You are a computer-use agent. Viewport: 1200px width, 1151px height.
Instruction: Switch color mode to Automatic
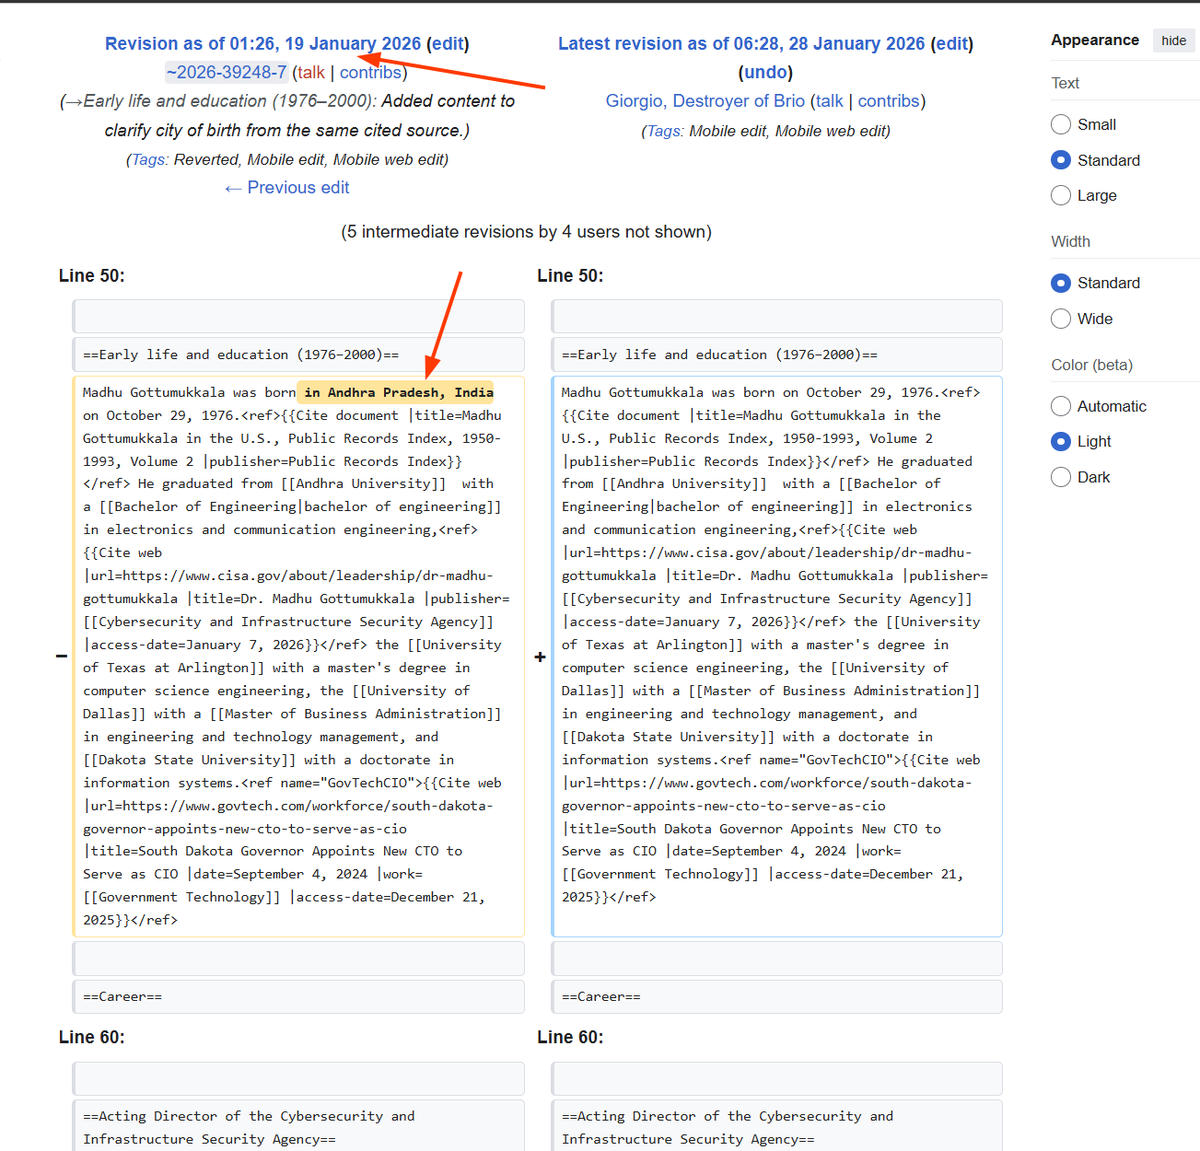tap(1060, 406)
